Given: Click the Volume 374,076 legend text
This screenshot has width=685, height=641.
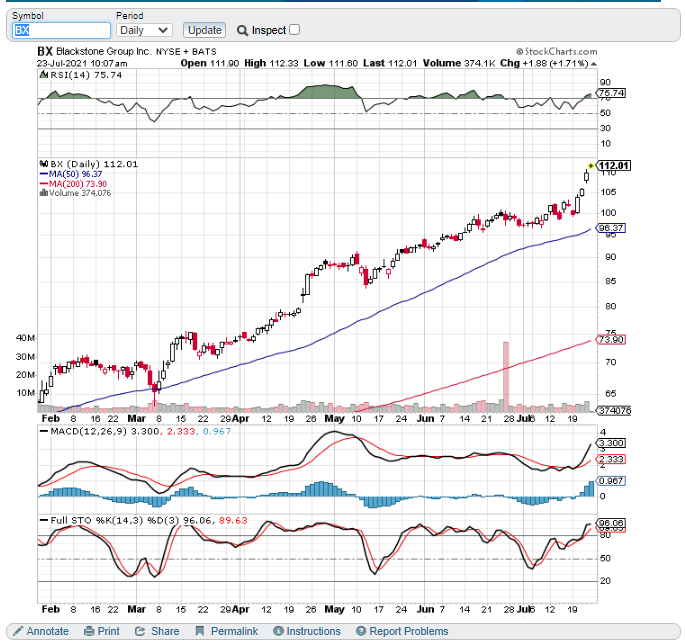Looking at the screenshot, I should pyautogui.click(x=80, y=193).
